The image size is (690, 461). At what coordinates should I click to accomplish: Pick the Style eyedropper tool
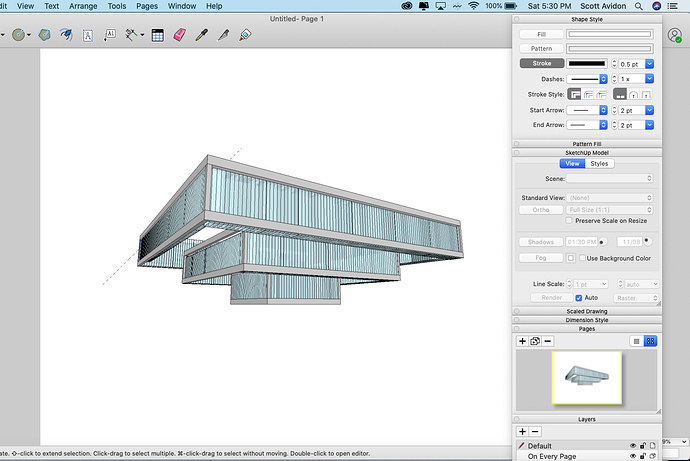tap(203, 34)
